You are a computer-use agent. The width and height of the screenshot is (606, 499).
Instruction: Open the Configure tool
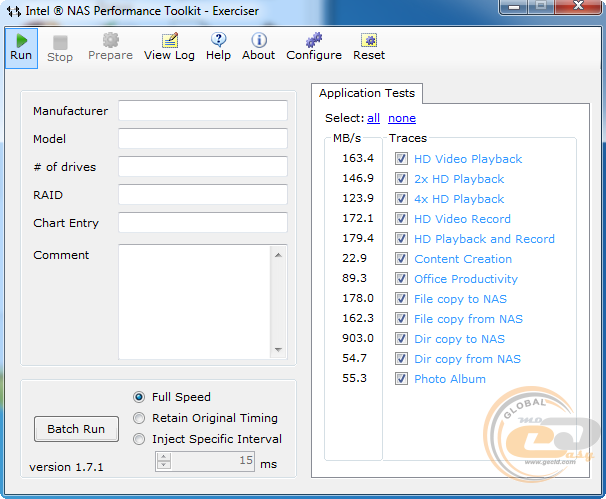coord(314,41)
